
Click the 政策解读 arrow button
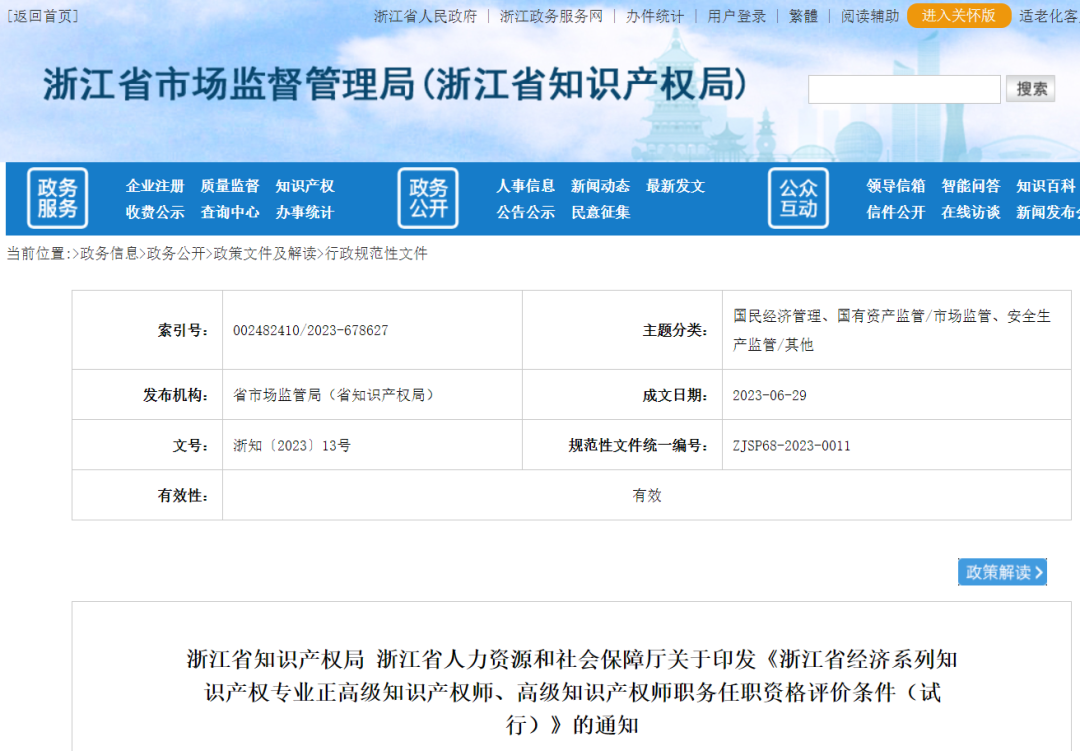tap(1002, 572)
